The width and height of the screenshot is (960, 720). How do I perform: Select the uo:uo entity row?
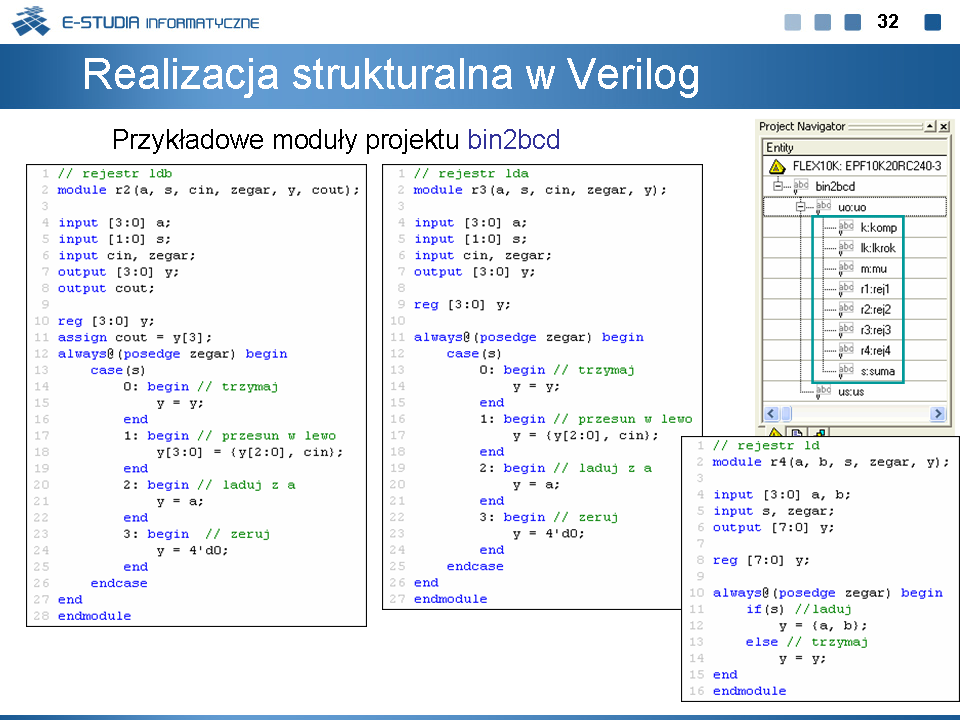coord(855,207)
